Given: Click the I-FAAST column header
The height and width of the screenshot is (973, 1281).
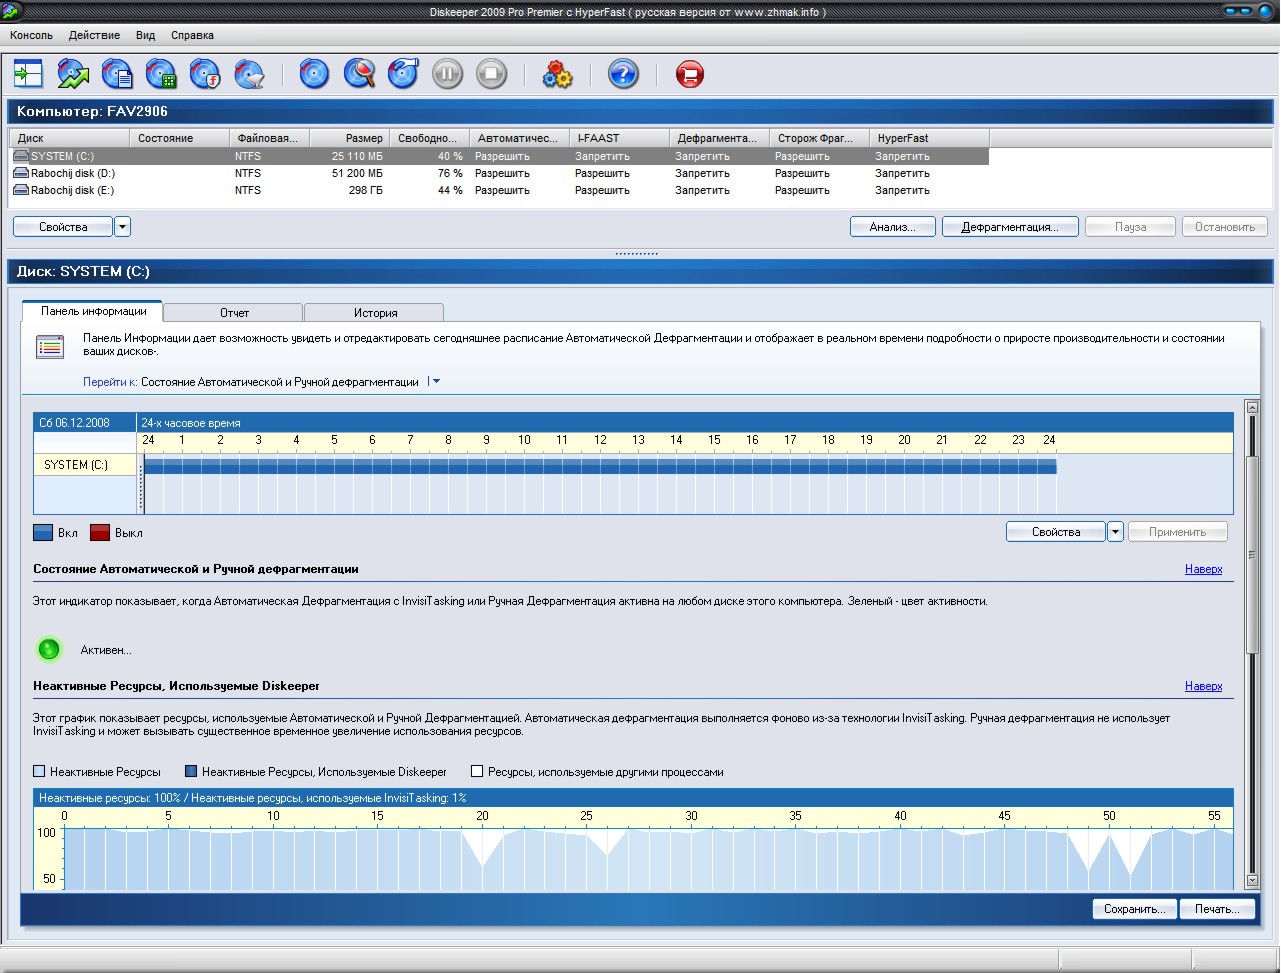Looking at the screenshot, I should coord(619,138).
